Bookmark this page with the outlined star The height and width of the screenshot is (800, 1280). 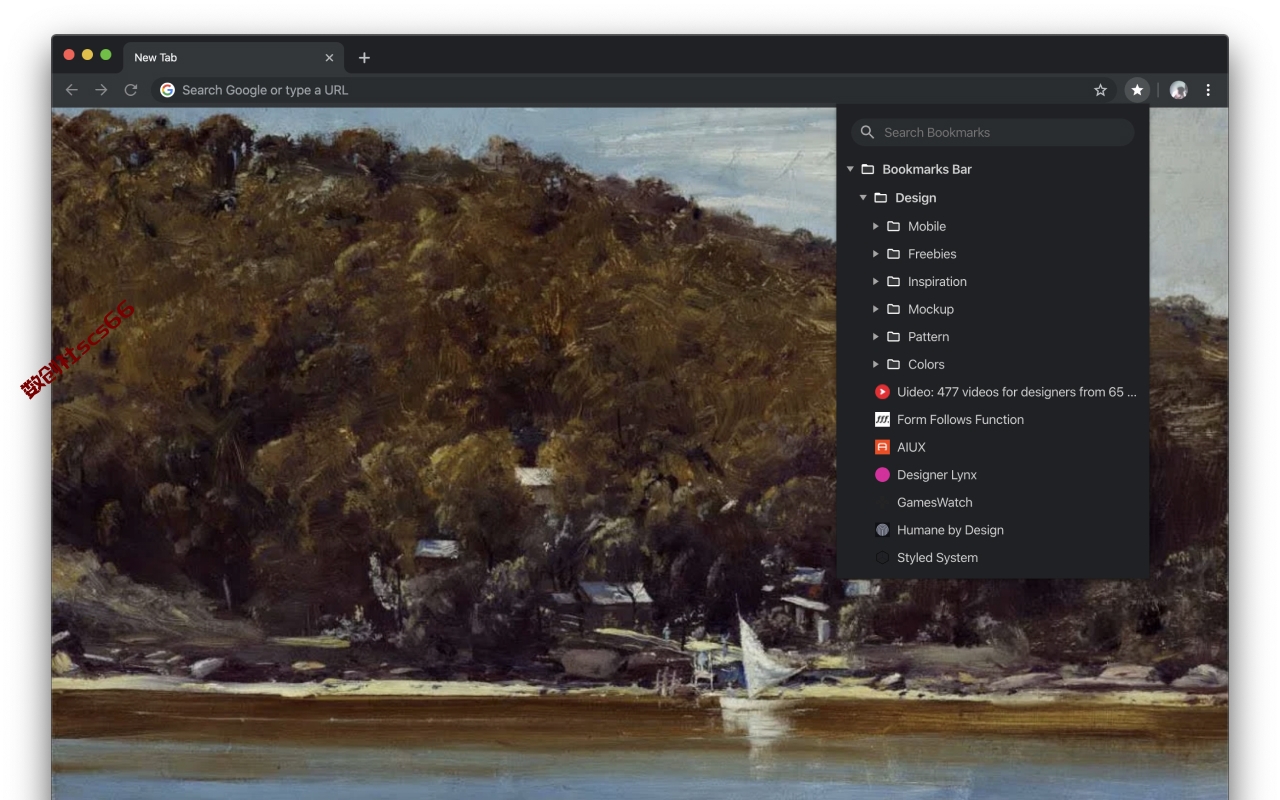point(1101,90)
